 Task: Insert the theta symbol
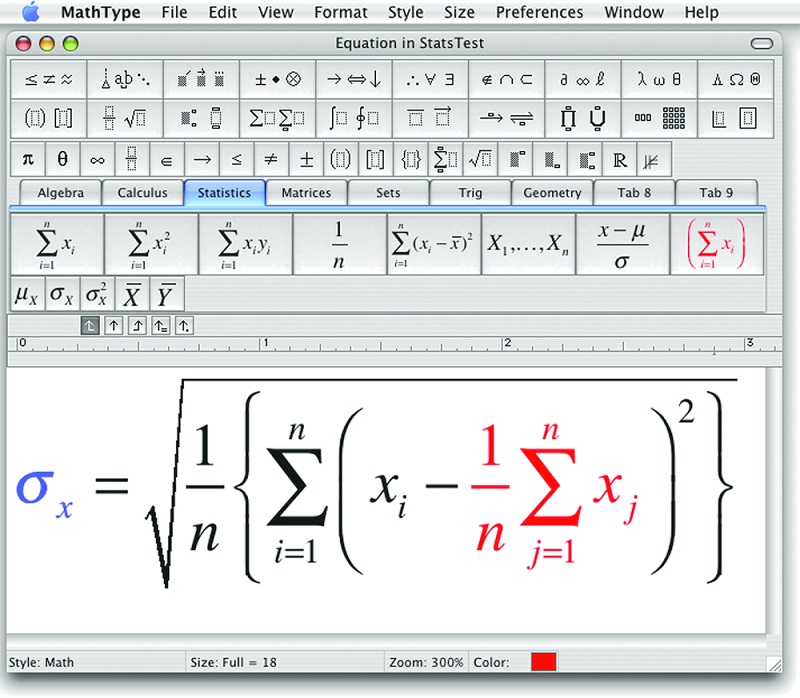pos(62,159)
